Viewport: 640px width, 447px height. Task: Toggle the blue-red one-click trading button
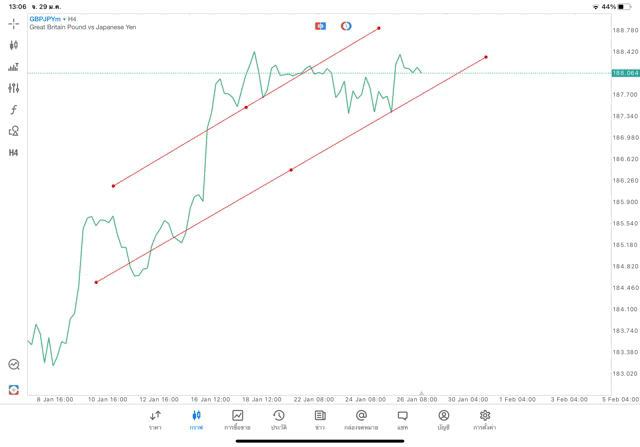[320, 26]
